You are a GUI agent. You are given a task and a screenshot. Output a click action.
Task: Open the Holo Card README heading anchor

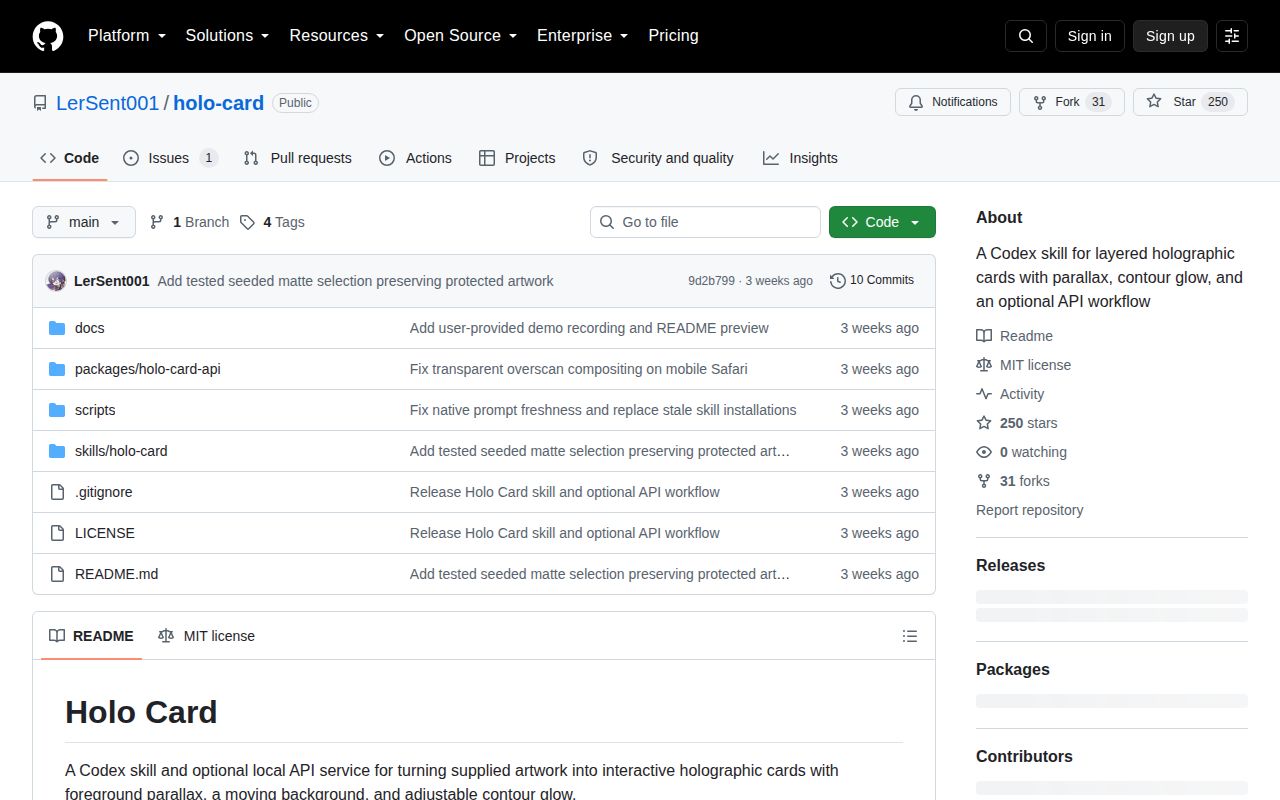[x=141, y=712]
